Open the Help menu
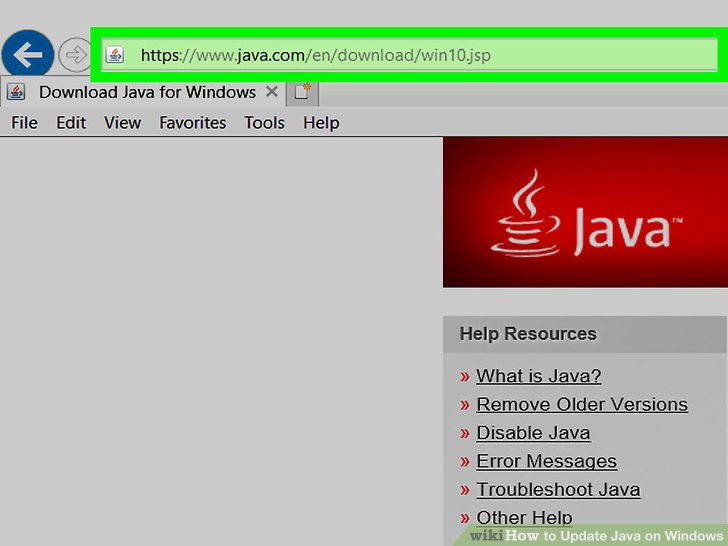The height and width of the screenshot is (546, 728). [321, 122]
